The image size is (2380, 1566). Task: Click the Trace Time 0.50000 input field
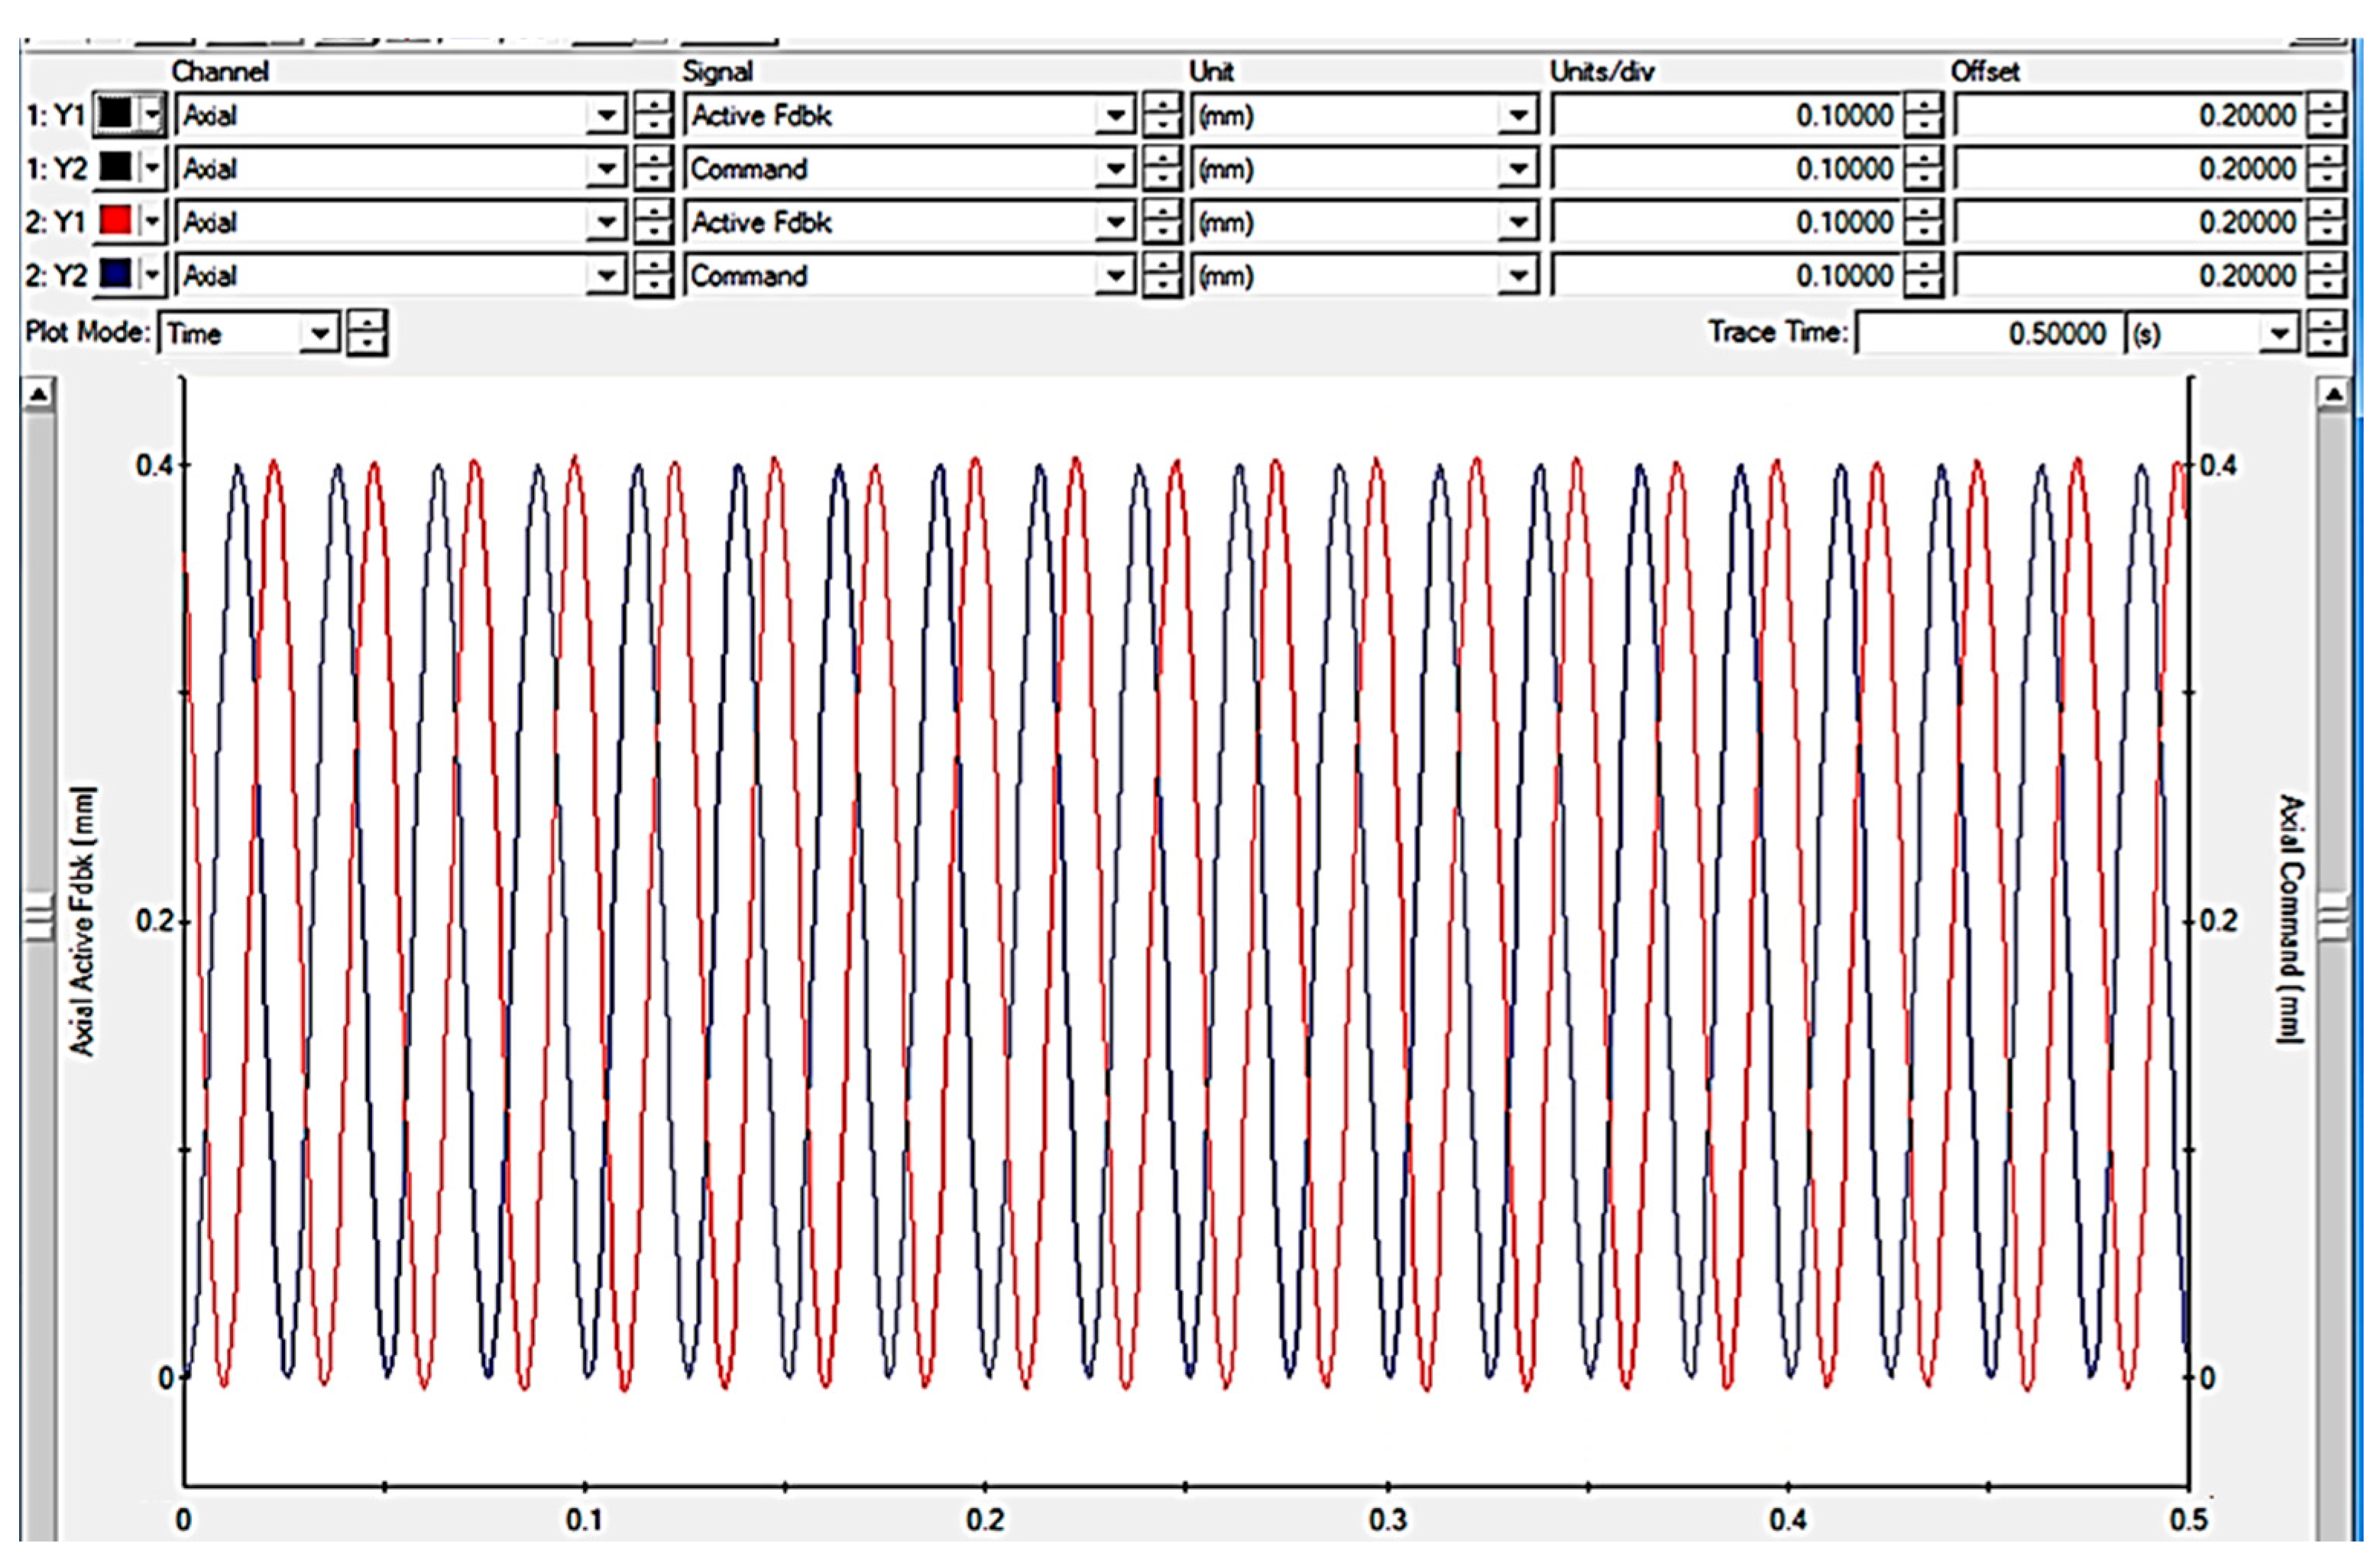point(1988,333)
